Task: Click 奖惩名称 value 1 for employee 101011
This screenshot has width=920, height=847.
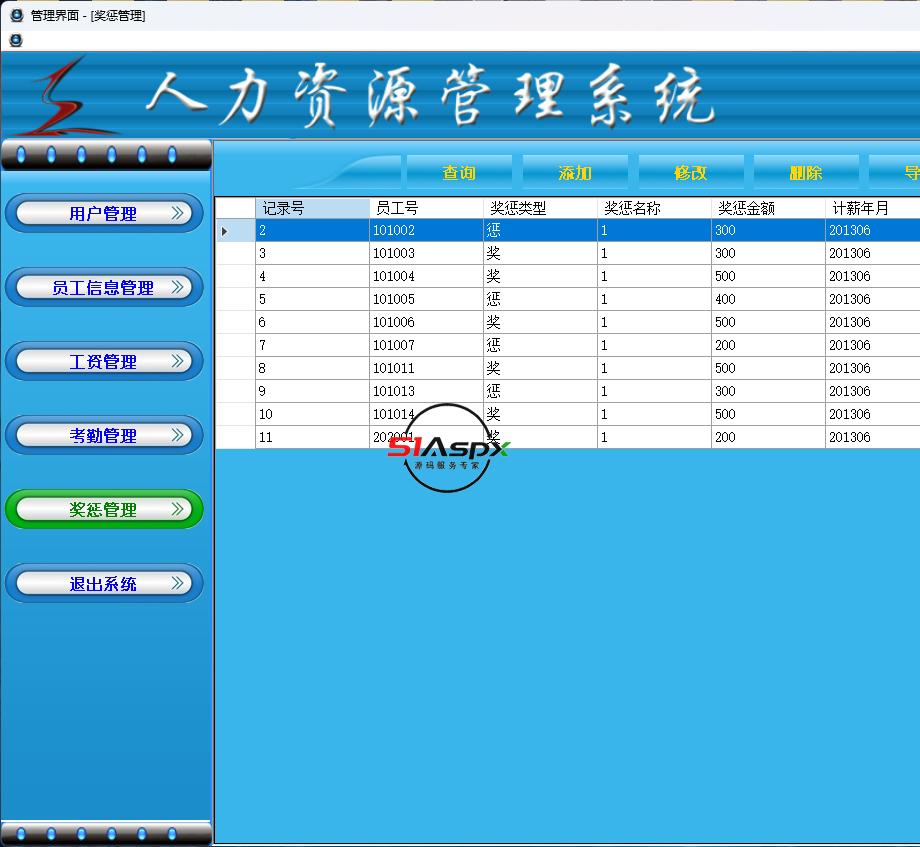Action: 654,368
